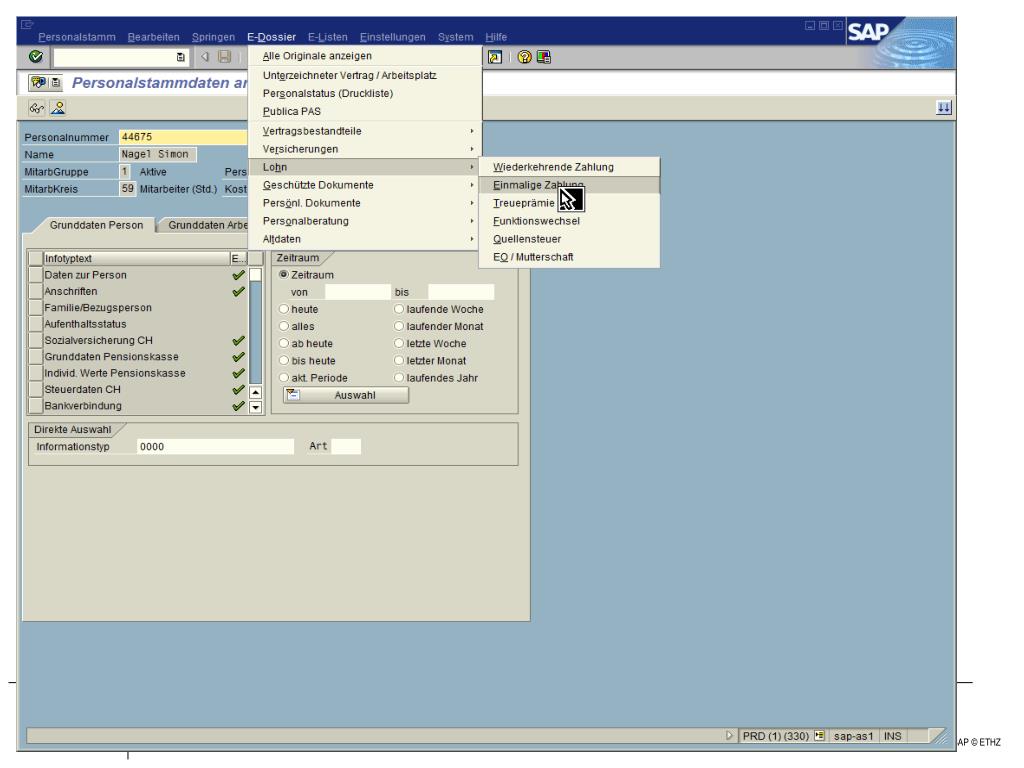The image size is (1024, 768).
Task: Click the Informationstyp input field
Action: click(x=216, y=447)
